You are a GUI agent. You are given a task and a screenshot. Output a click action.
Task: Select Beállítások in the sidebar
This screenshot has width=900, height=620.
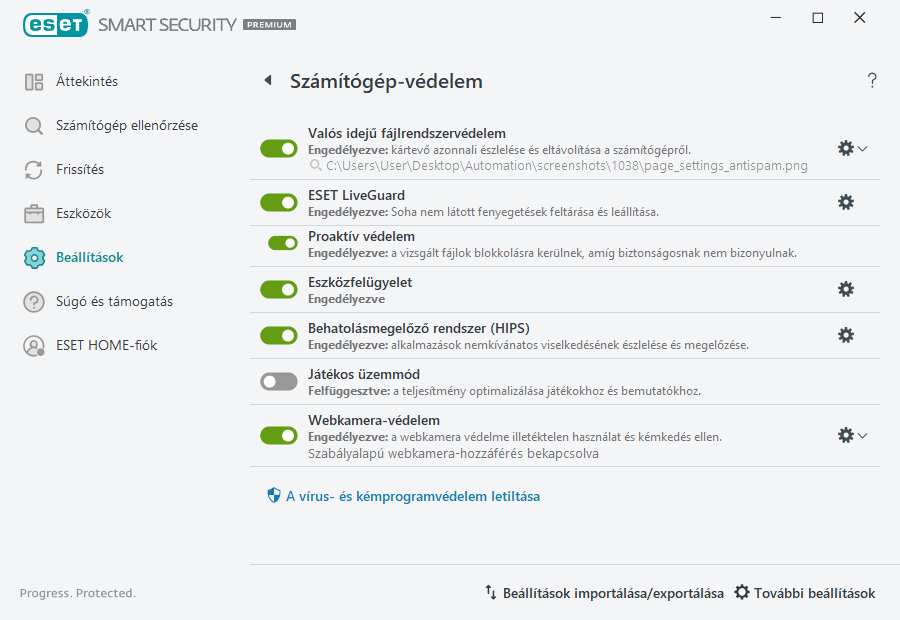[x=88, y=257]
